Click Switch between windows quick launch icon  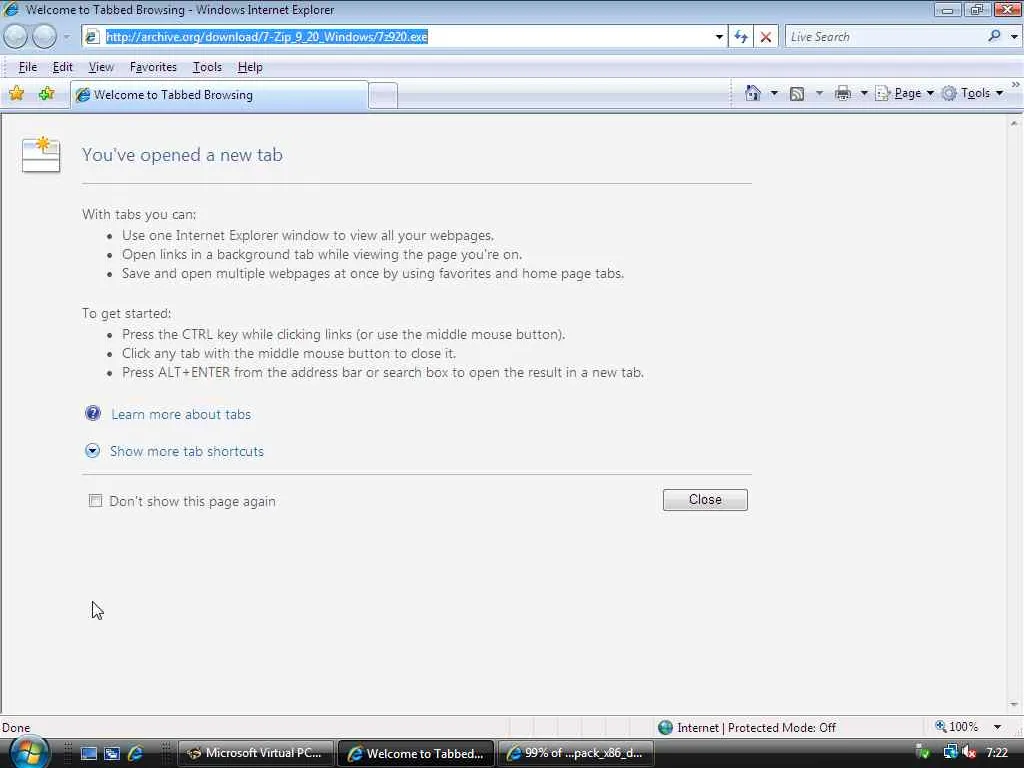pos(112,753)
